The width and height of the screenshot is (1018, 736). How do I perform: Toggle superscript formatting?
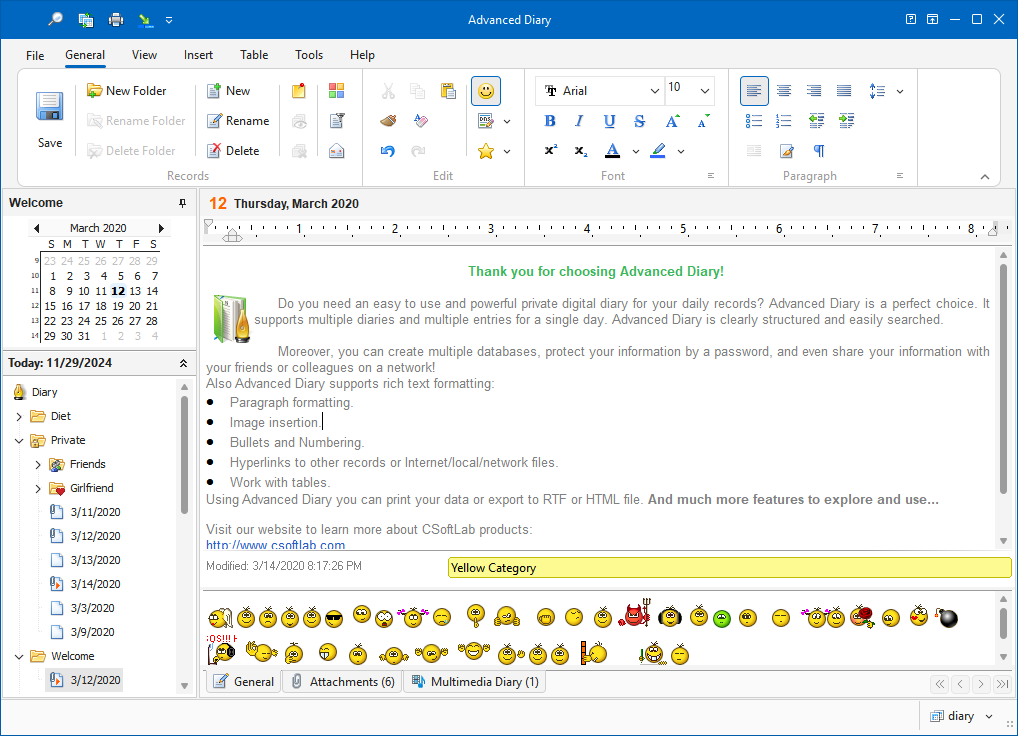click(x=550, y=151)
